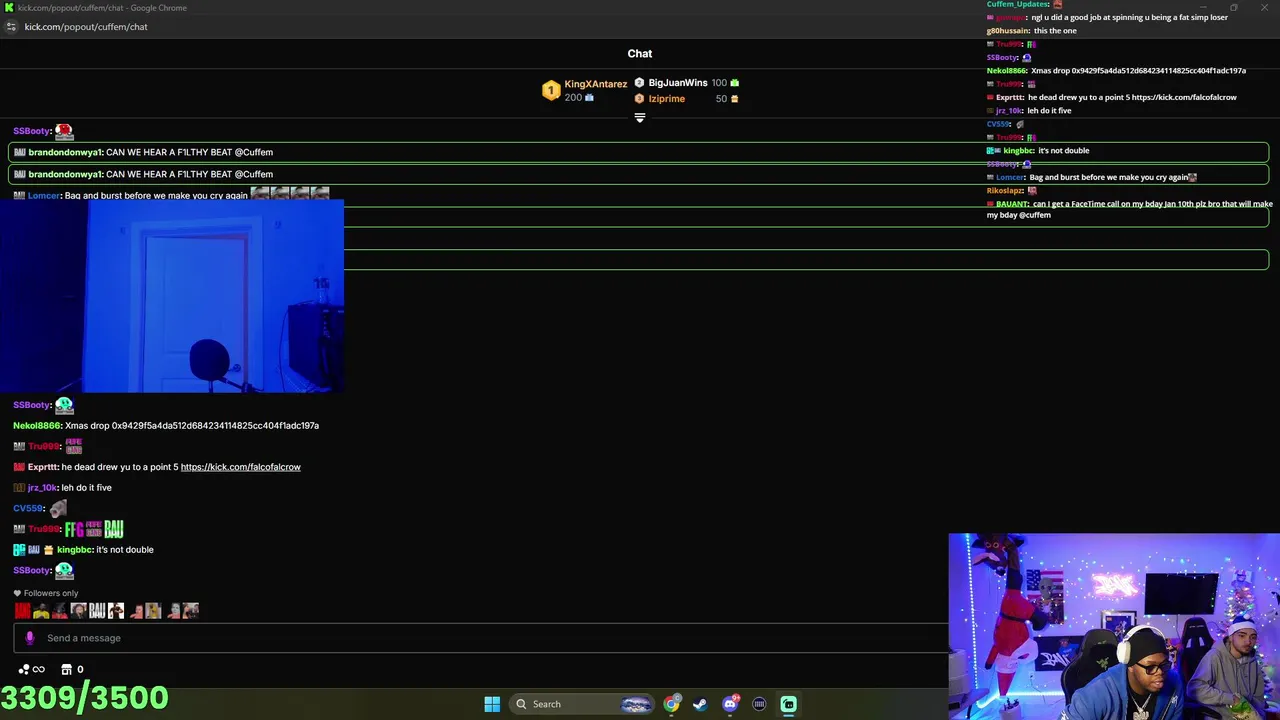The image size is (1280, 720).
Task: Click username Exprttt in chat
Action: point(43,467)
